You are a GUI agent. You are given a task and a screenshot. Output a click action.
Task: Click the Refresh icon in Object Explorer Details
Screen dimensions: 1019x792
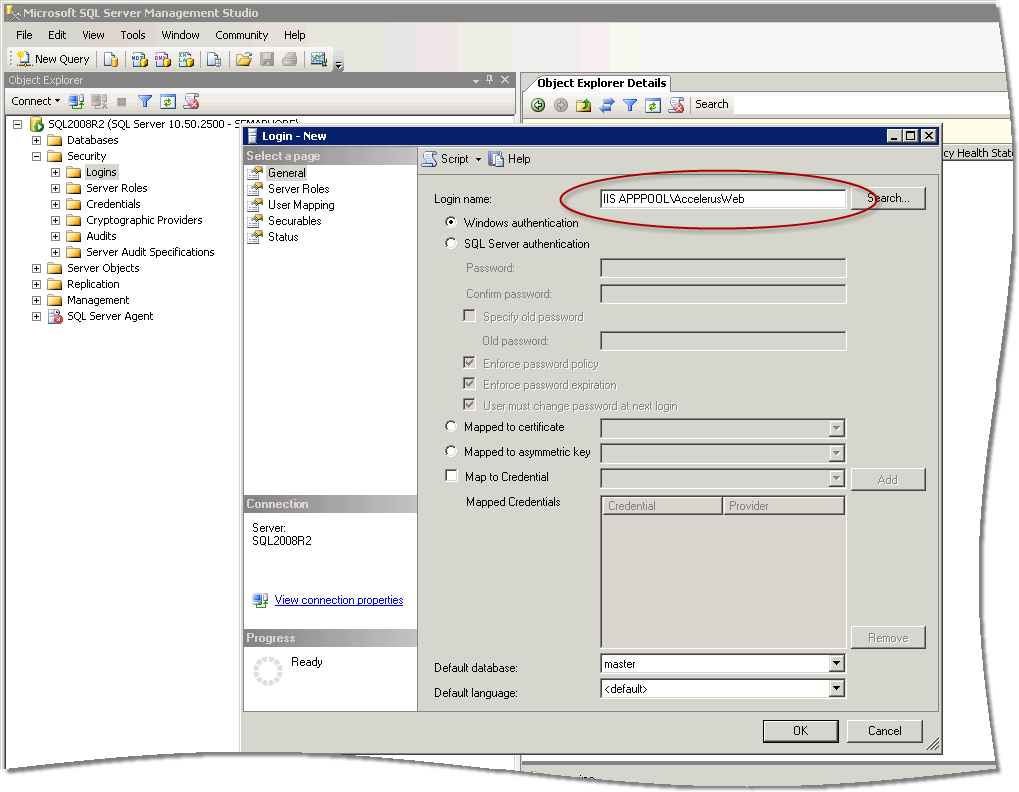(653, 105)
